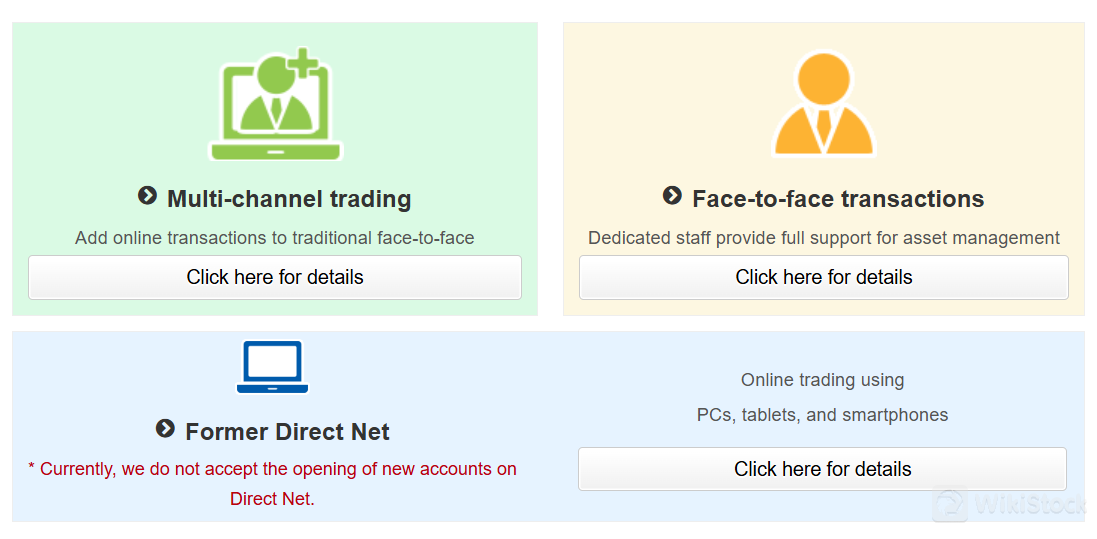Open the Former Direct Net heading link
The image size is (1097, 539).
(288, 431)
